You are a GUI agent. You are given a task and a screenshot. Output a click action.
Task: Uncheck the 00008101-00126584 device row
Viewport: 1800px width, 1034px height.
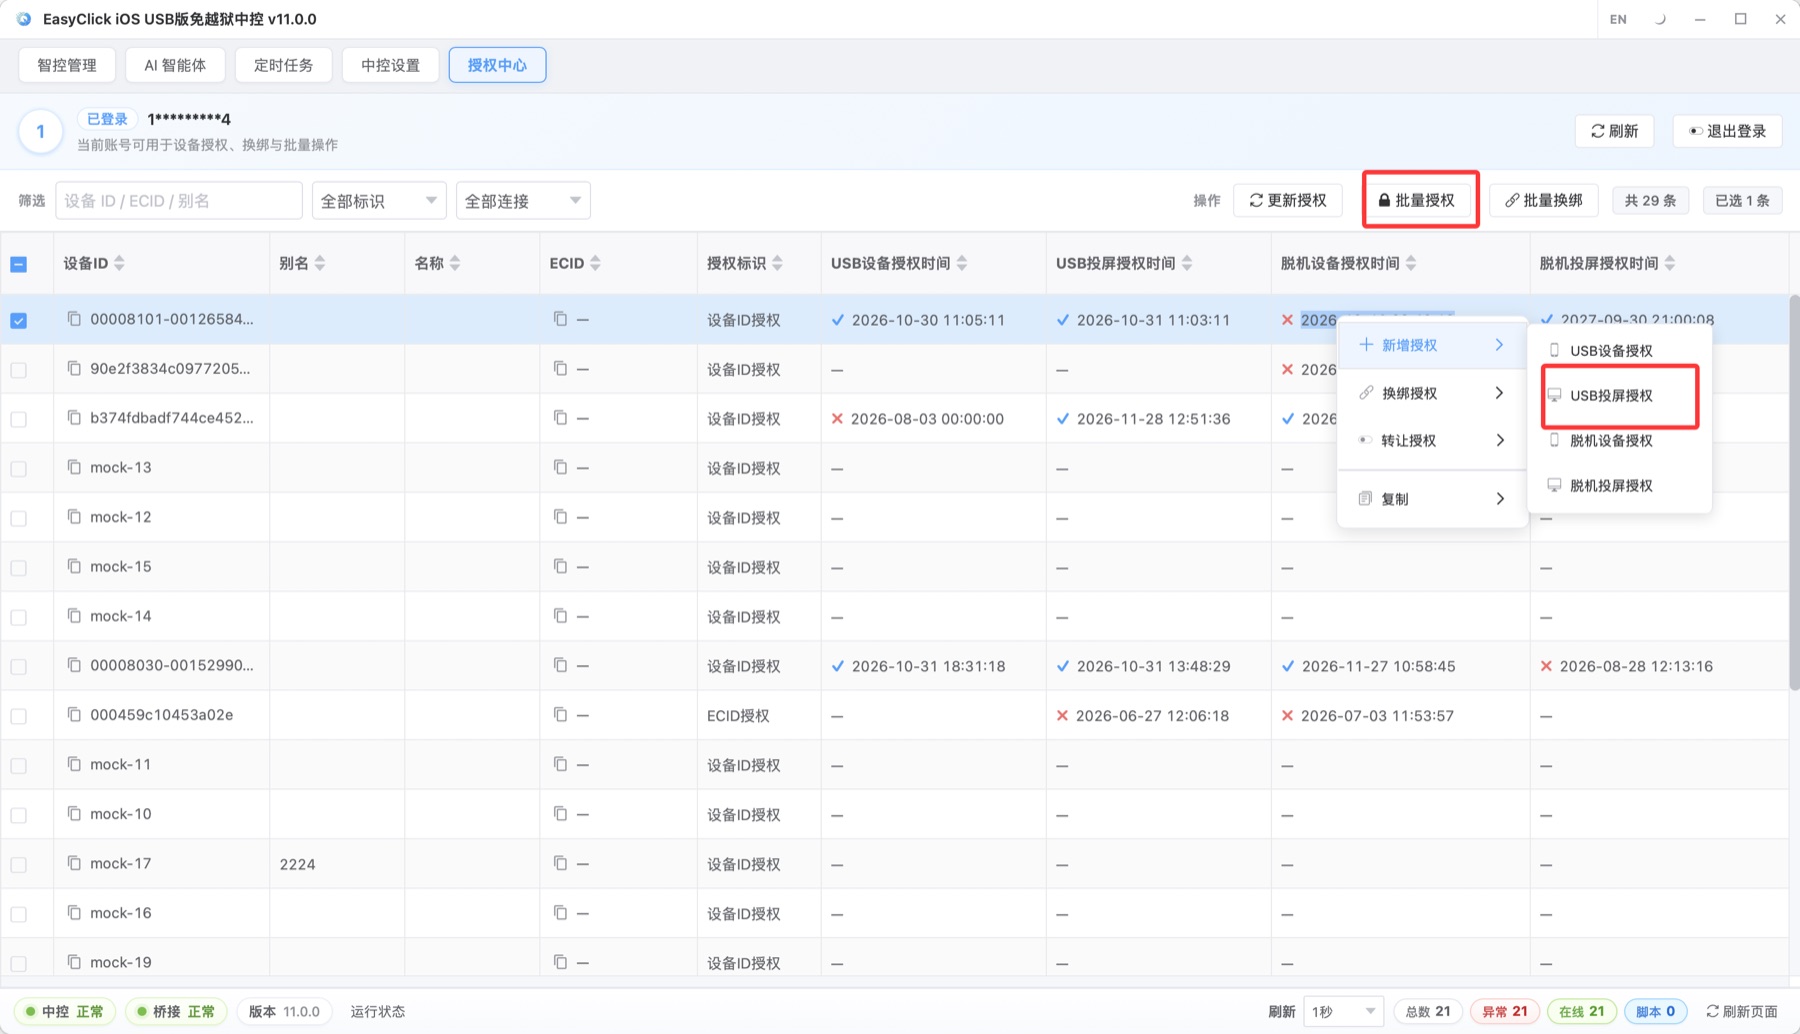[x=19, y=320]
